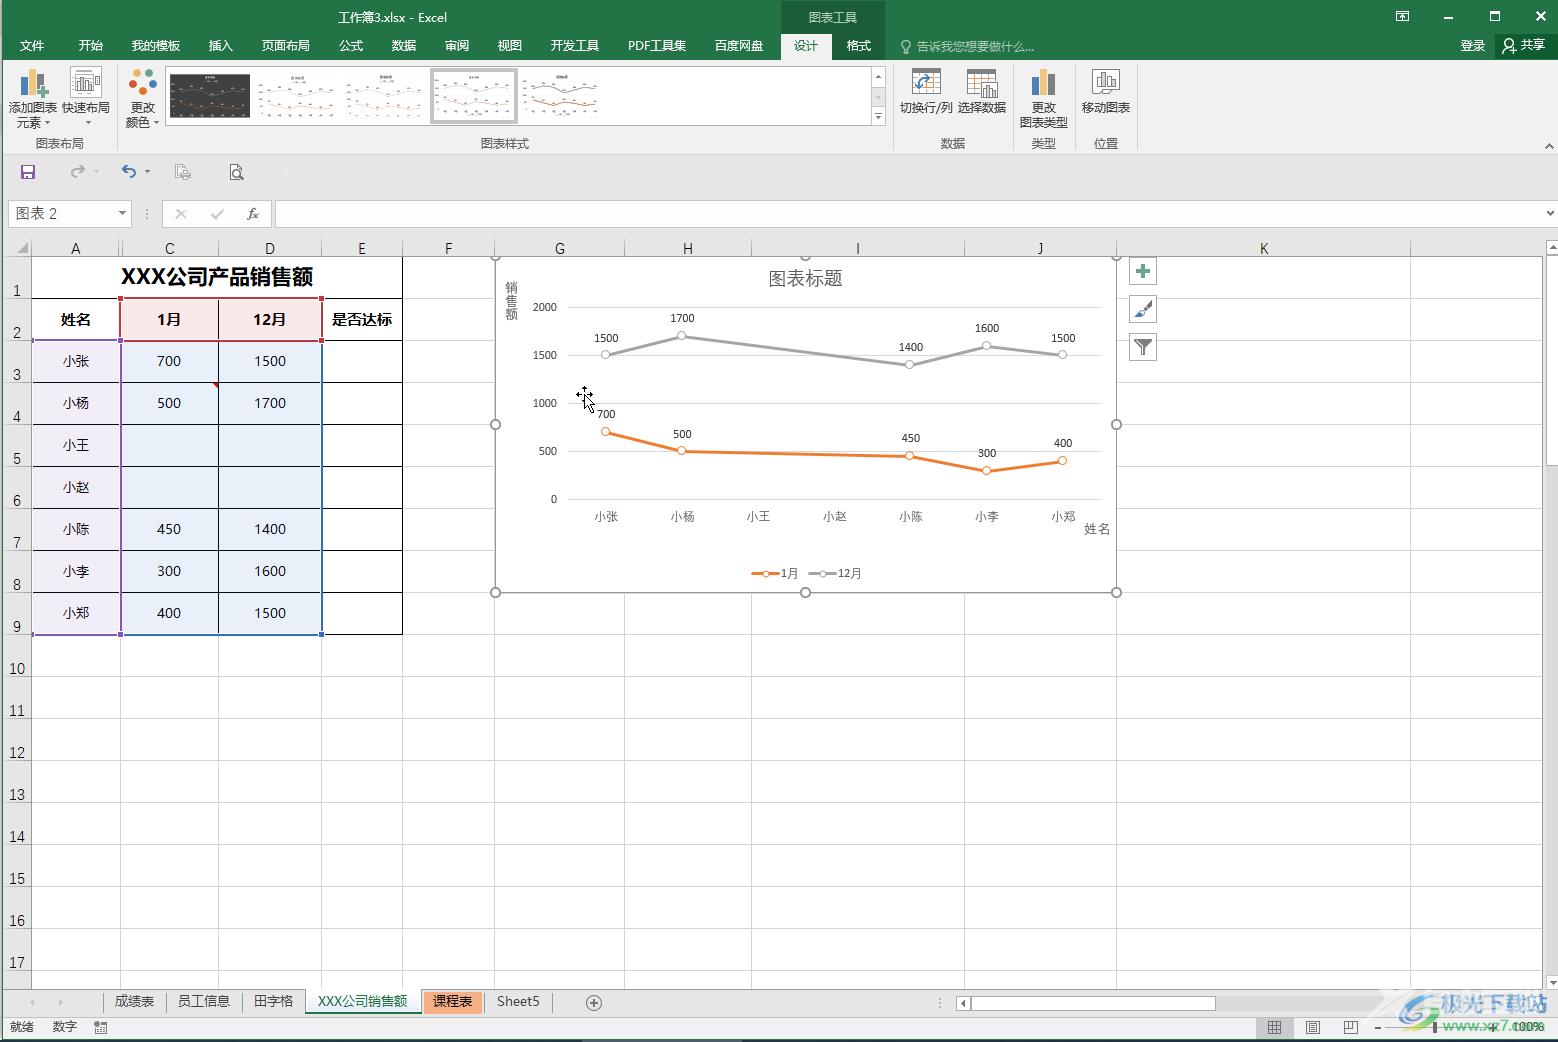The image size is (1558, 1042).
Task: Switch to Page Layout view in status bar
Action: (x=1312, y=1027)
